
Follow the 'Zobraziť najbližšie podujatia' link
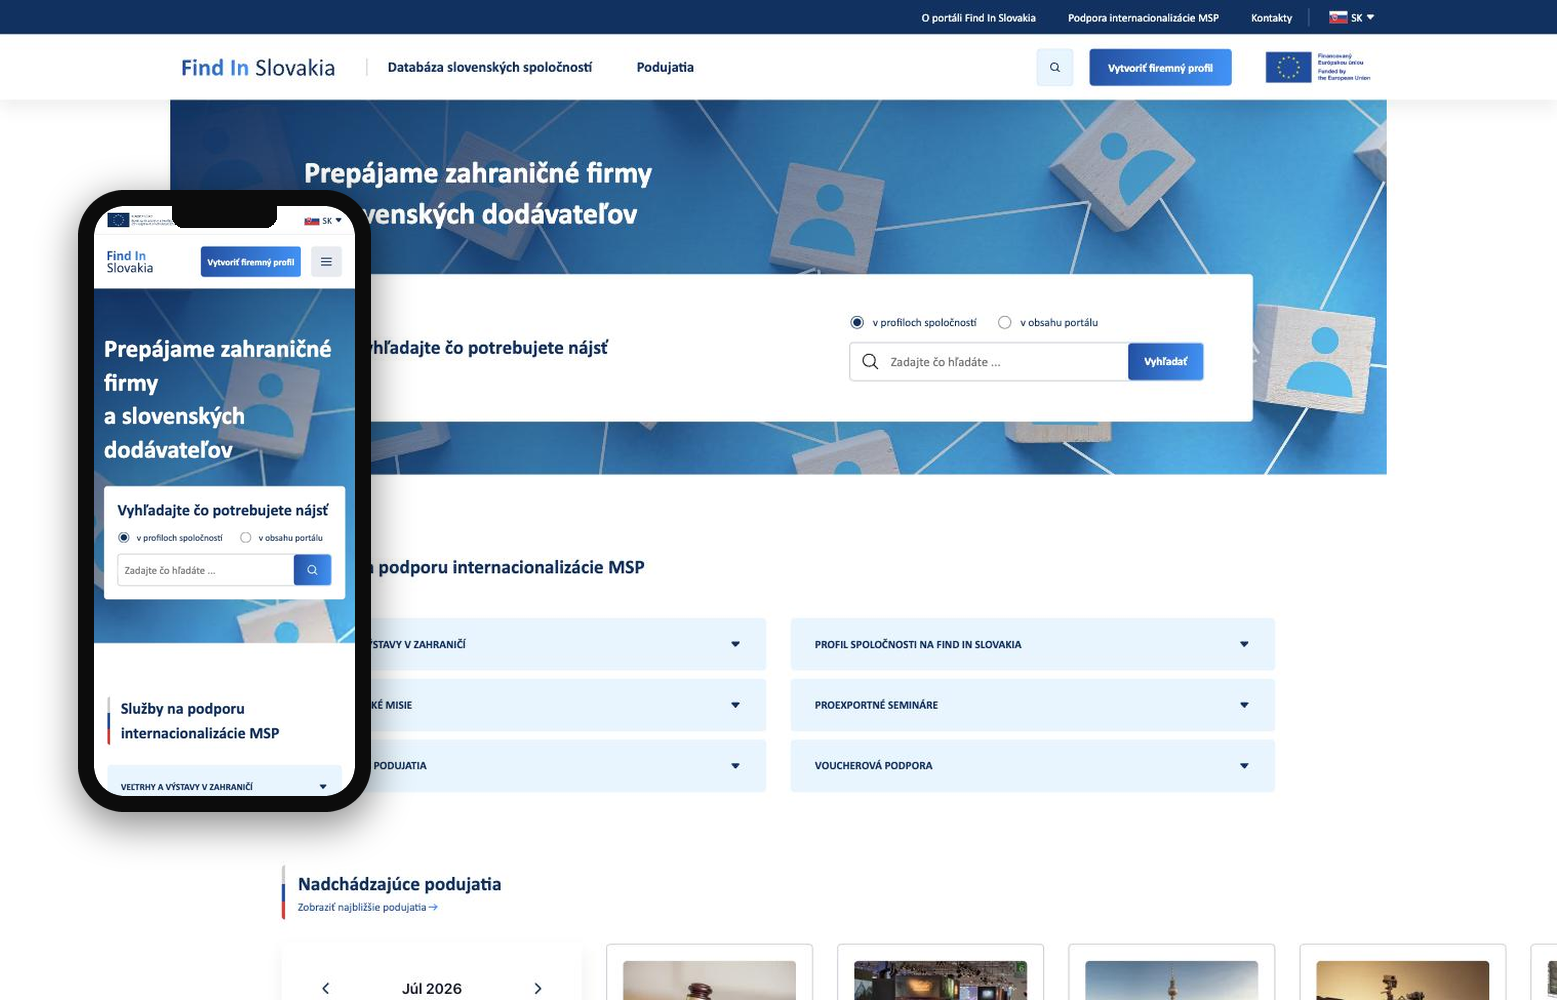367,908
